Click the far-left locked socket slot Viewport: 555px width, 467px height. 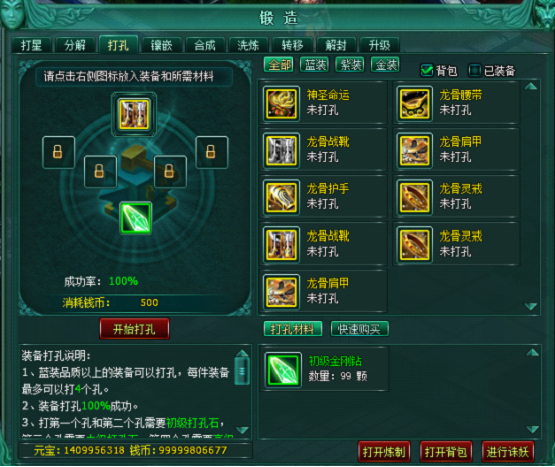(58, 152)
